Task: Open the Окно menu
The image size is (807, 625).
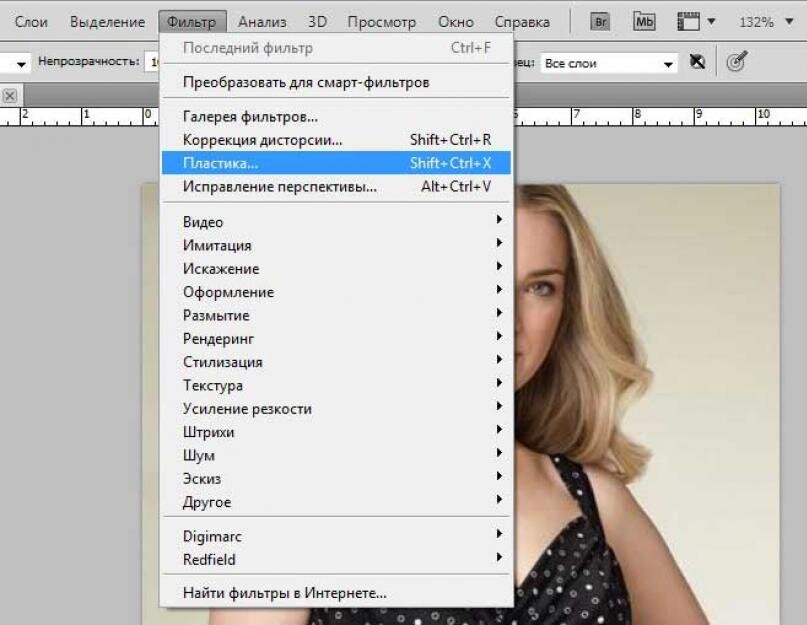Action: [x=456, y=20]
